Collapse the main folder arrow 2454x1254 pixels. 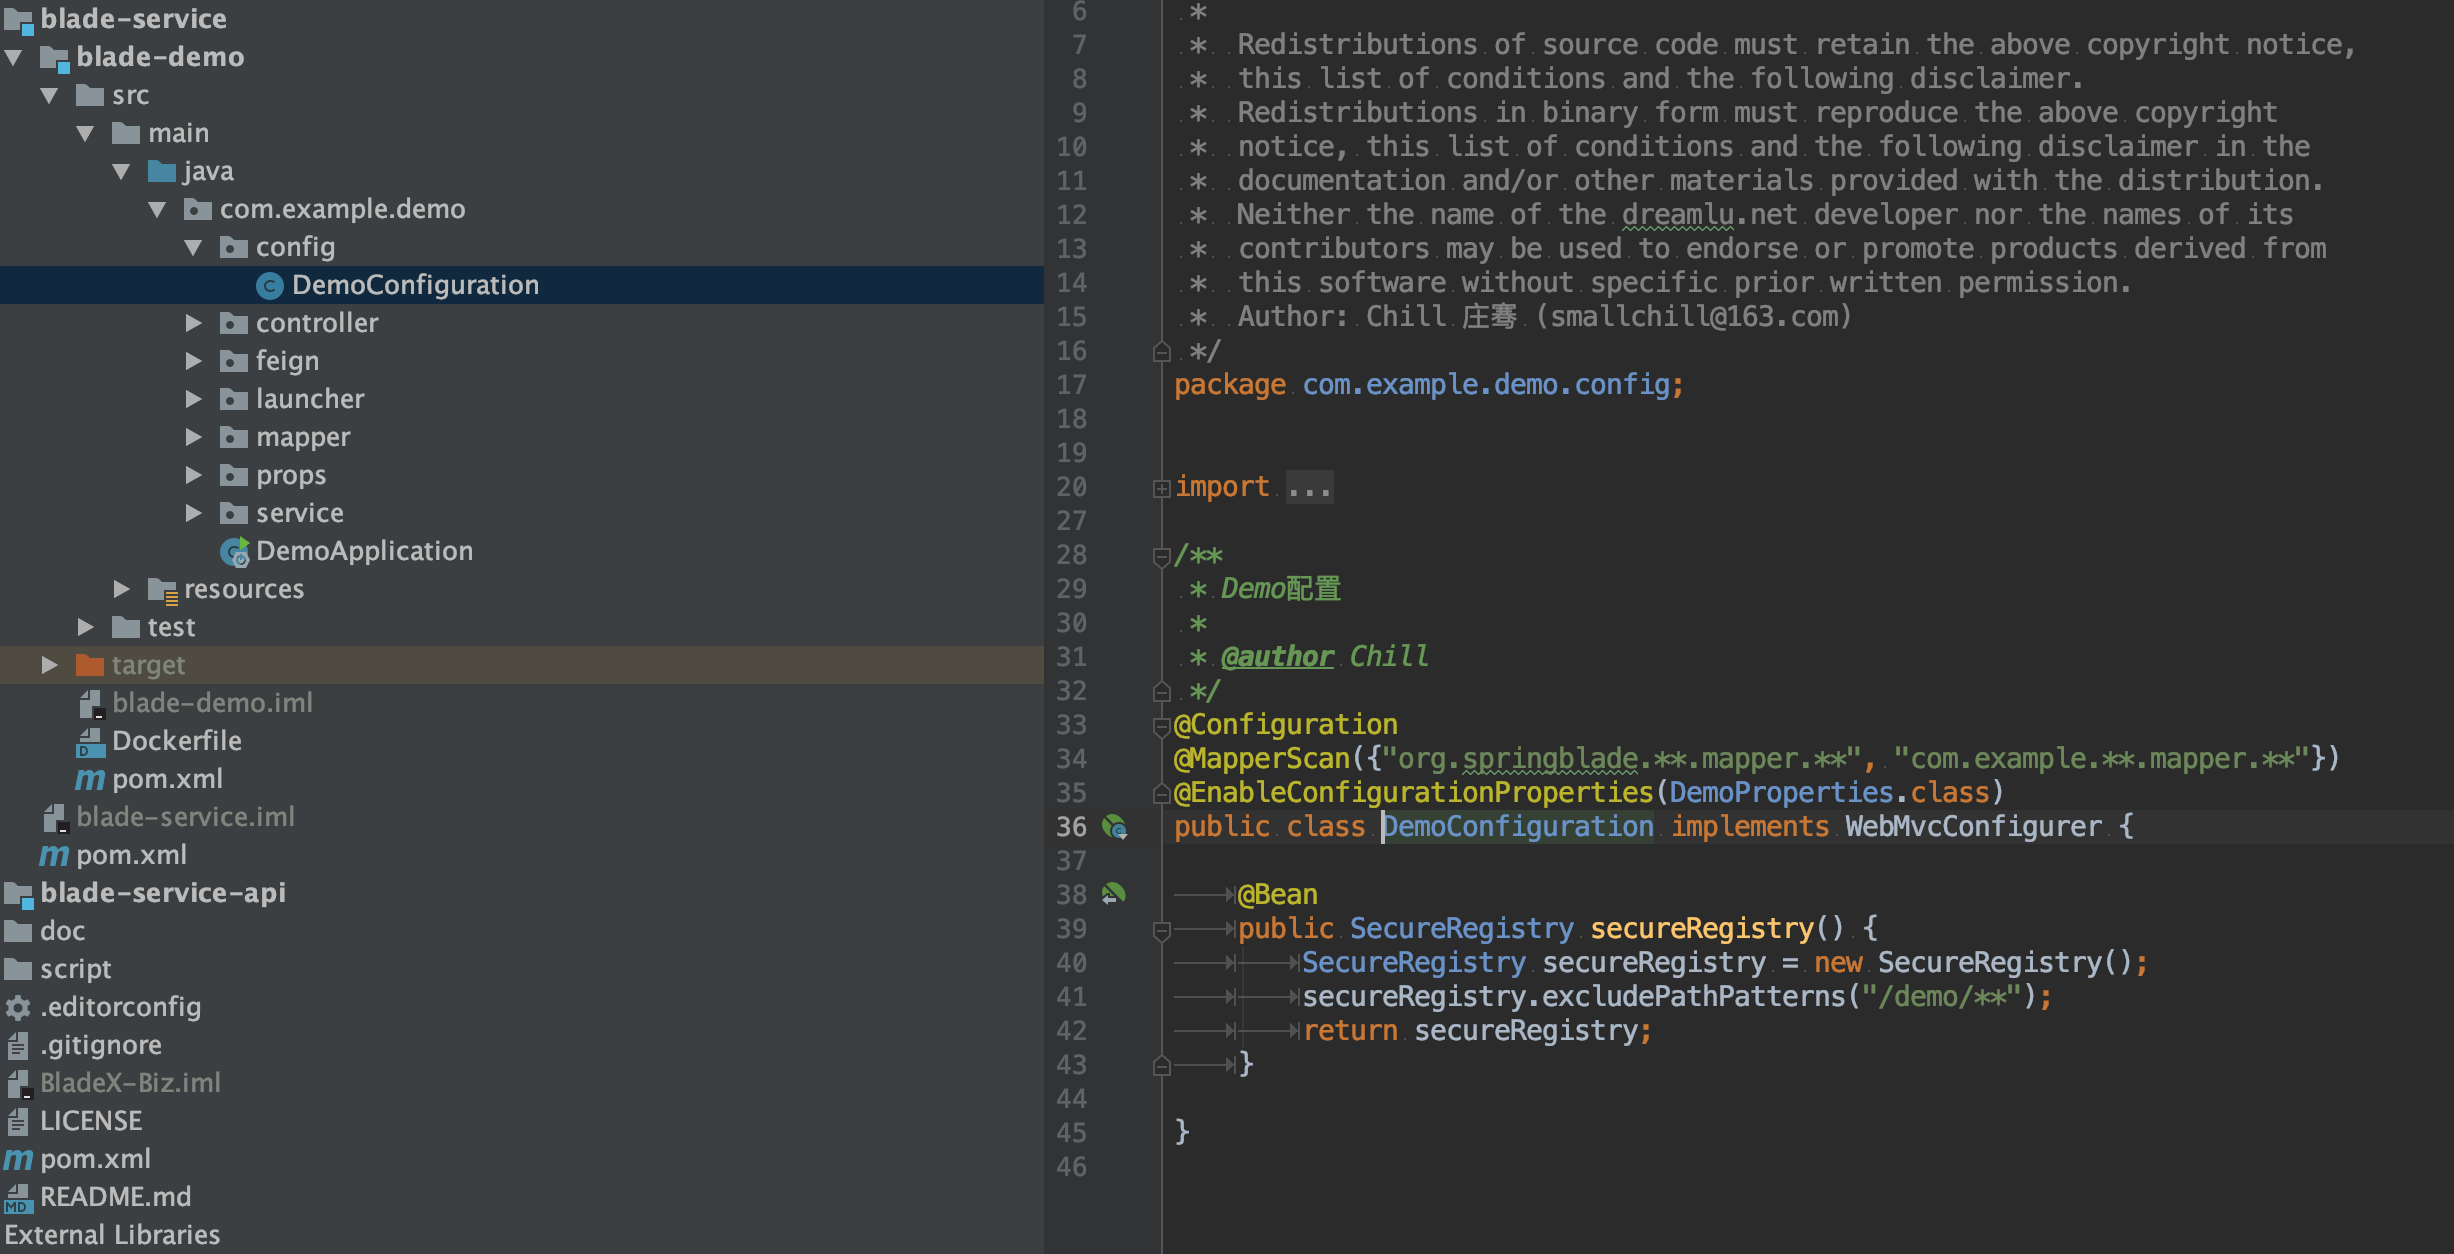[86, 134]
